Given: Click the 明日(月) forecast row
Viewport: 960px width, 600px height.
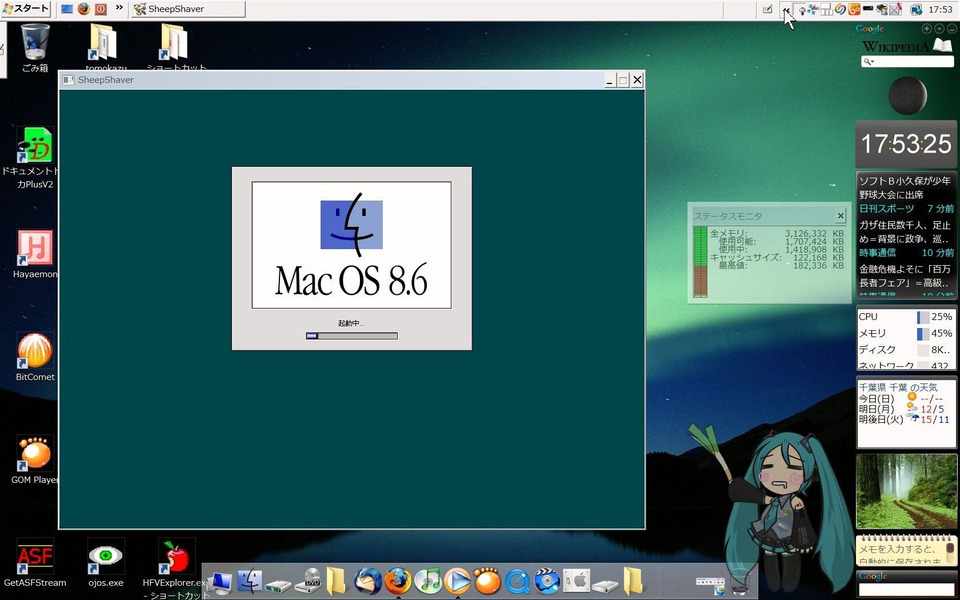Looking at the screenshot, I should (902, 409).
